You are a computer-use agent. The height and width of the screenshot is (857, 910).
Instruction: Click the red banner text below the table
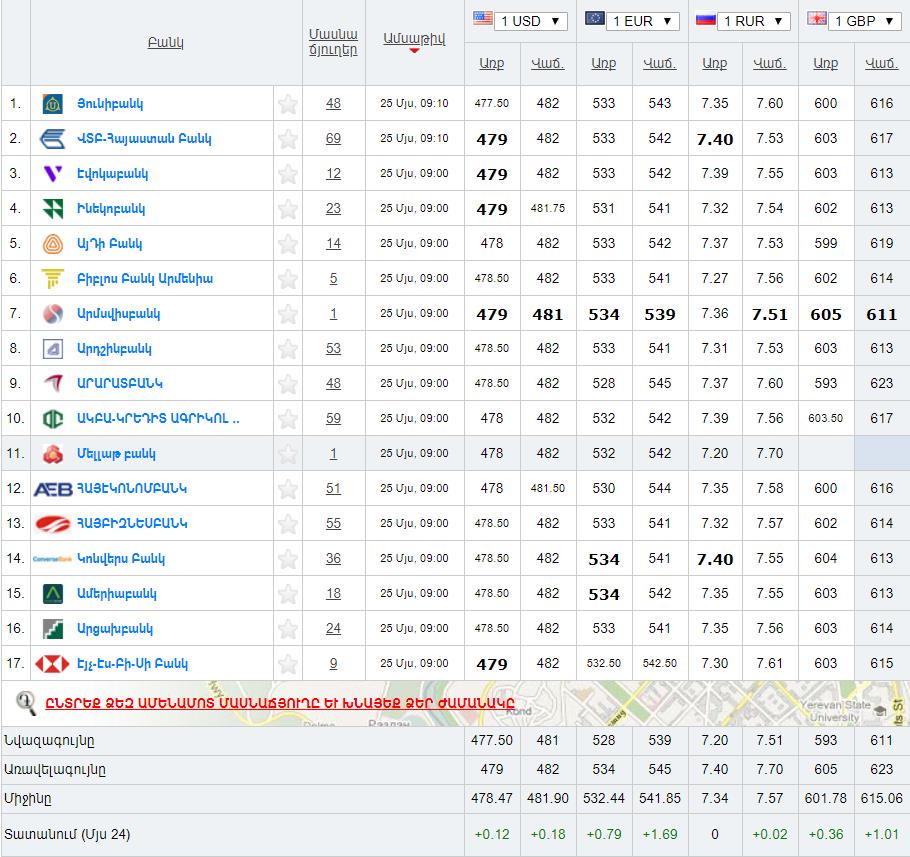(280, 703)
